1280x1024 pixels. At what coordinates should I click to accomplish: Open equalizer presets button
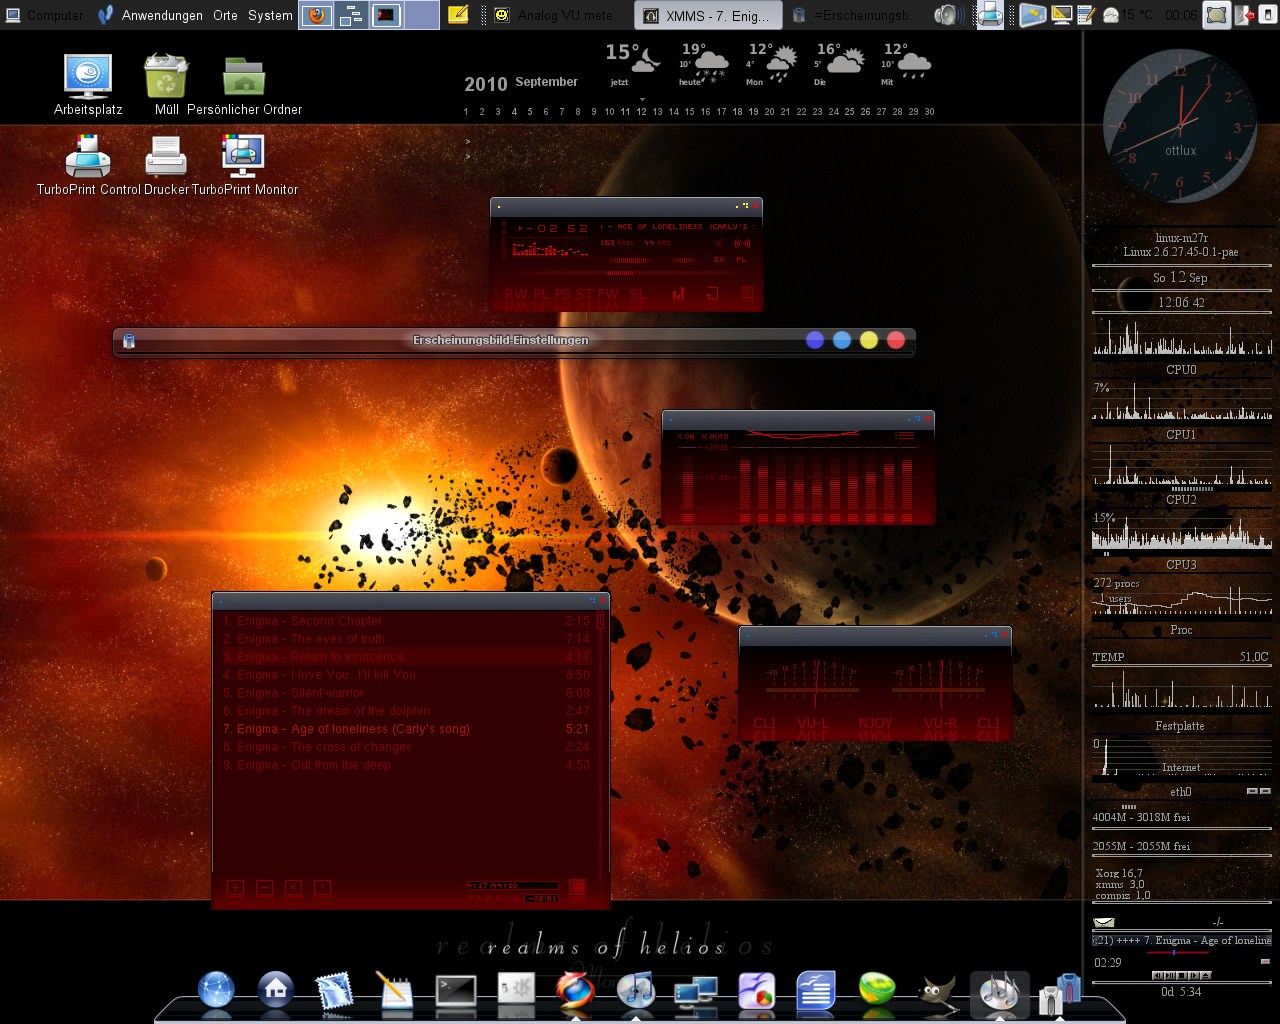(x=904, y=436)
